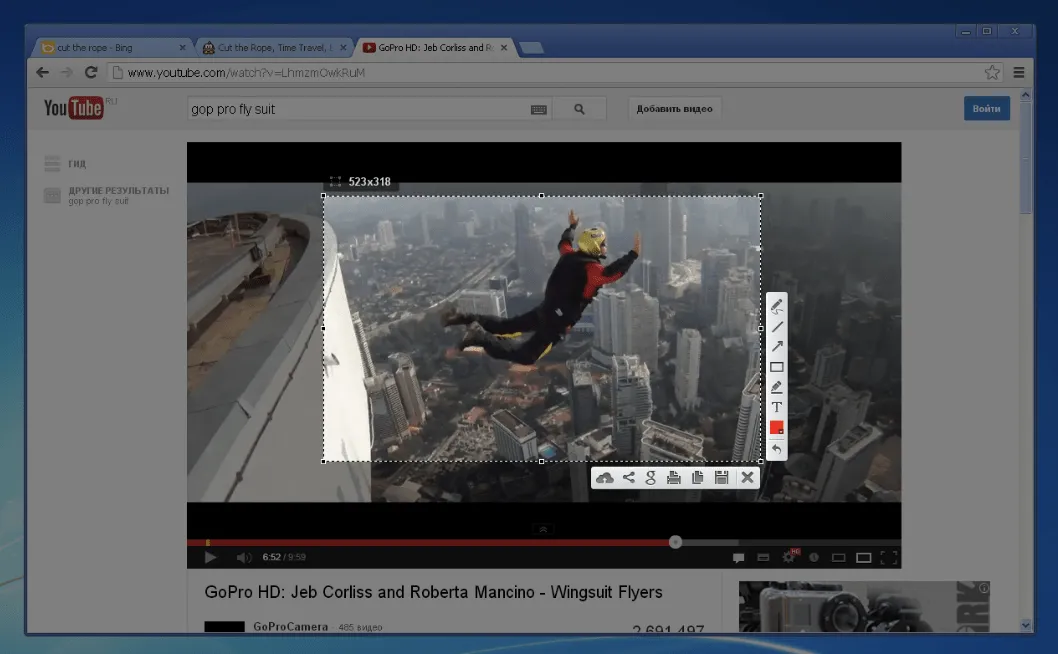Switch to the 'Cut the Rope, Time Travel' tab
Screen dimensions: 1058x654
[274, 48]
